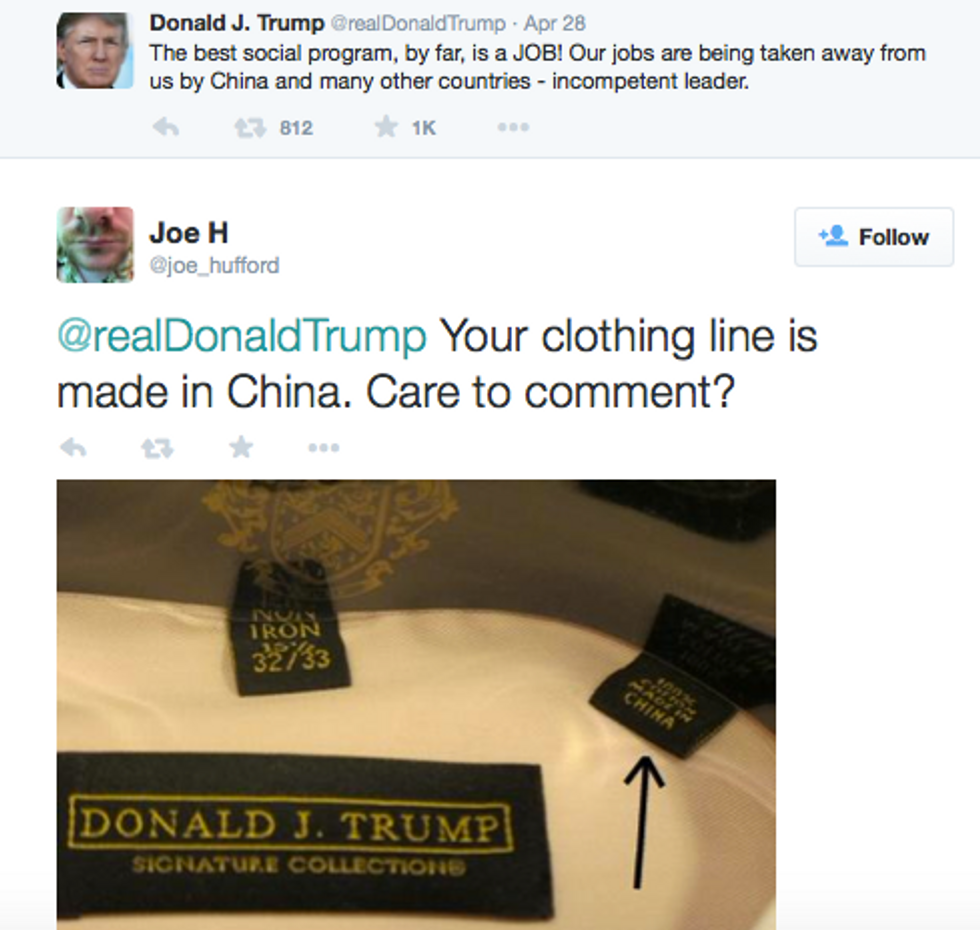This screenshot has width=980, height=930.
Task: Open the @realDonaldTrump handle in header
Action: pos(418,24)
